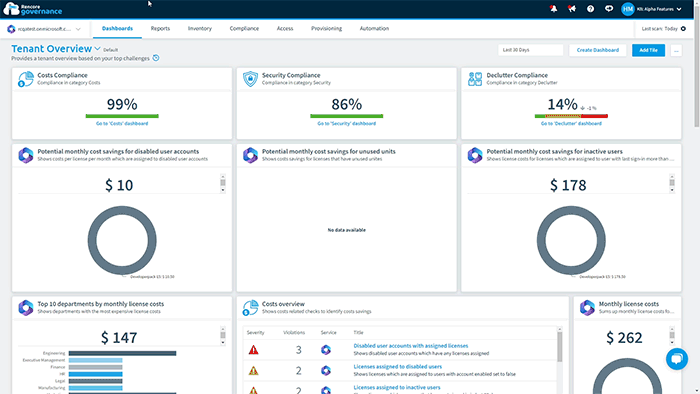The image size is (700, 394).
Task: Click the Security Compliance 86% progress bar
Action: click(346, 116)
